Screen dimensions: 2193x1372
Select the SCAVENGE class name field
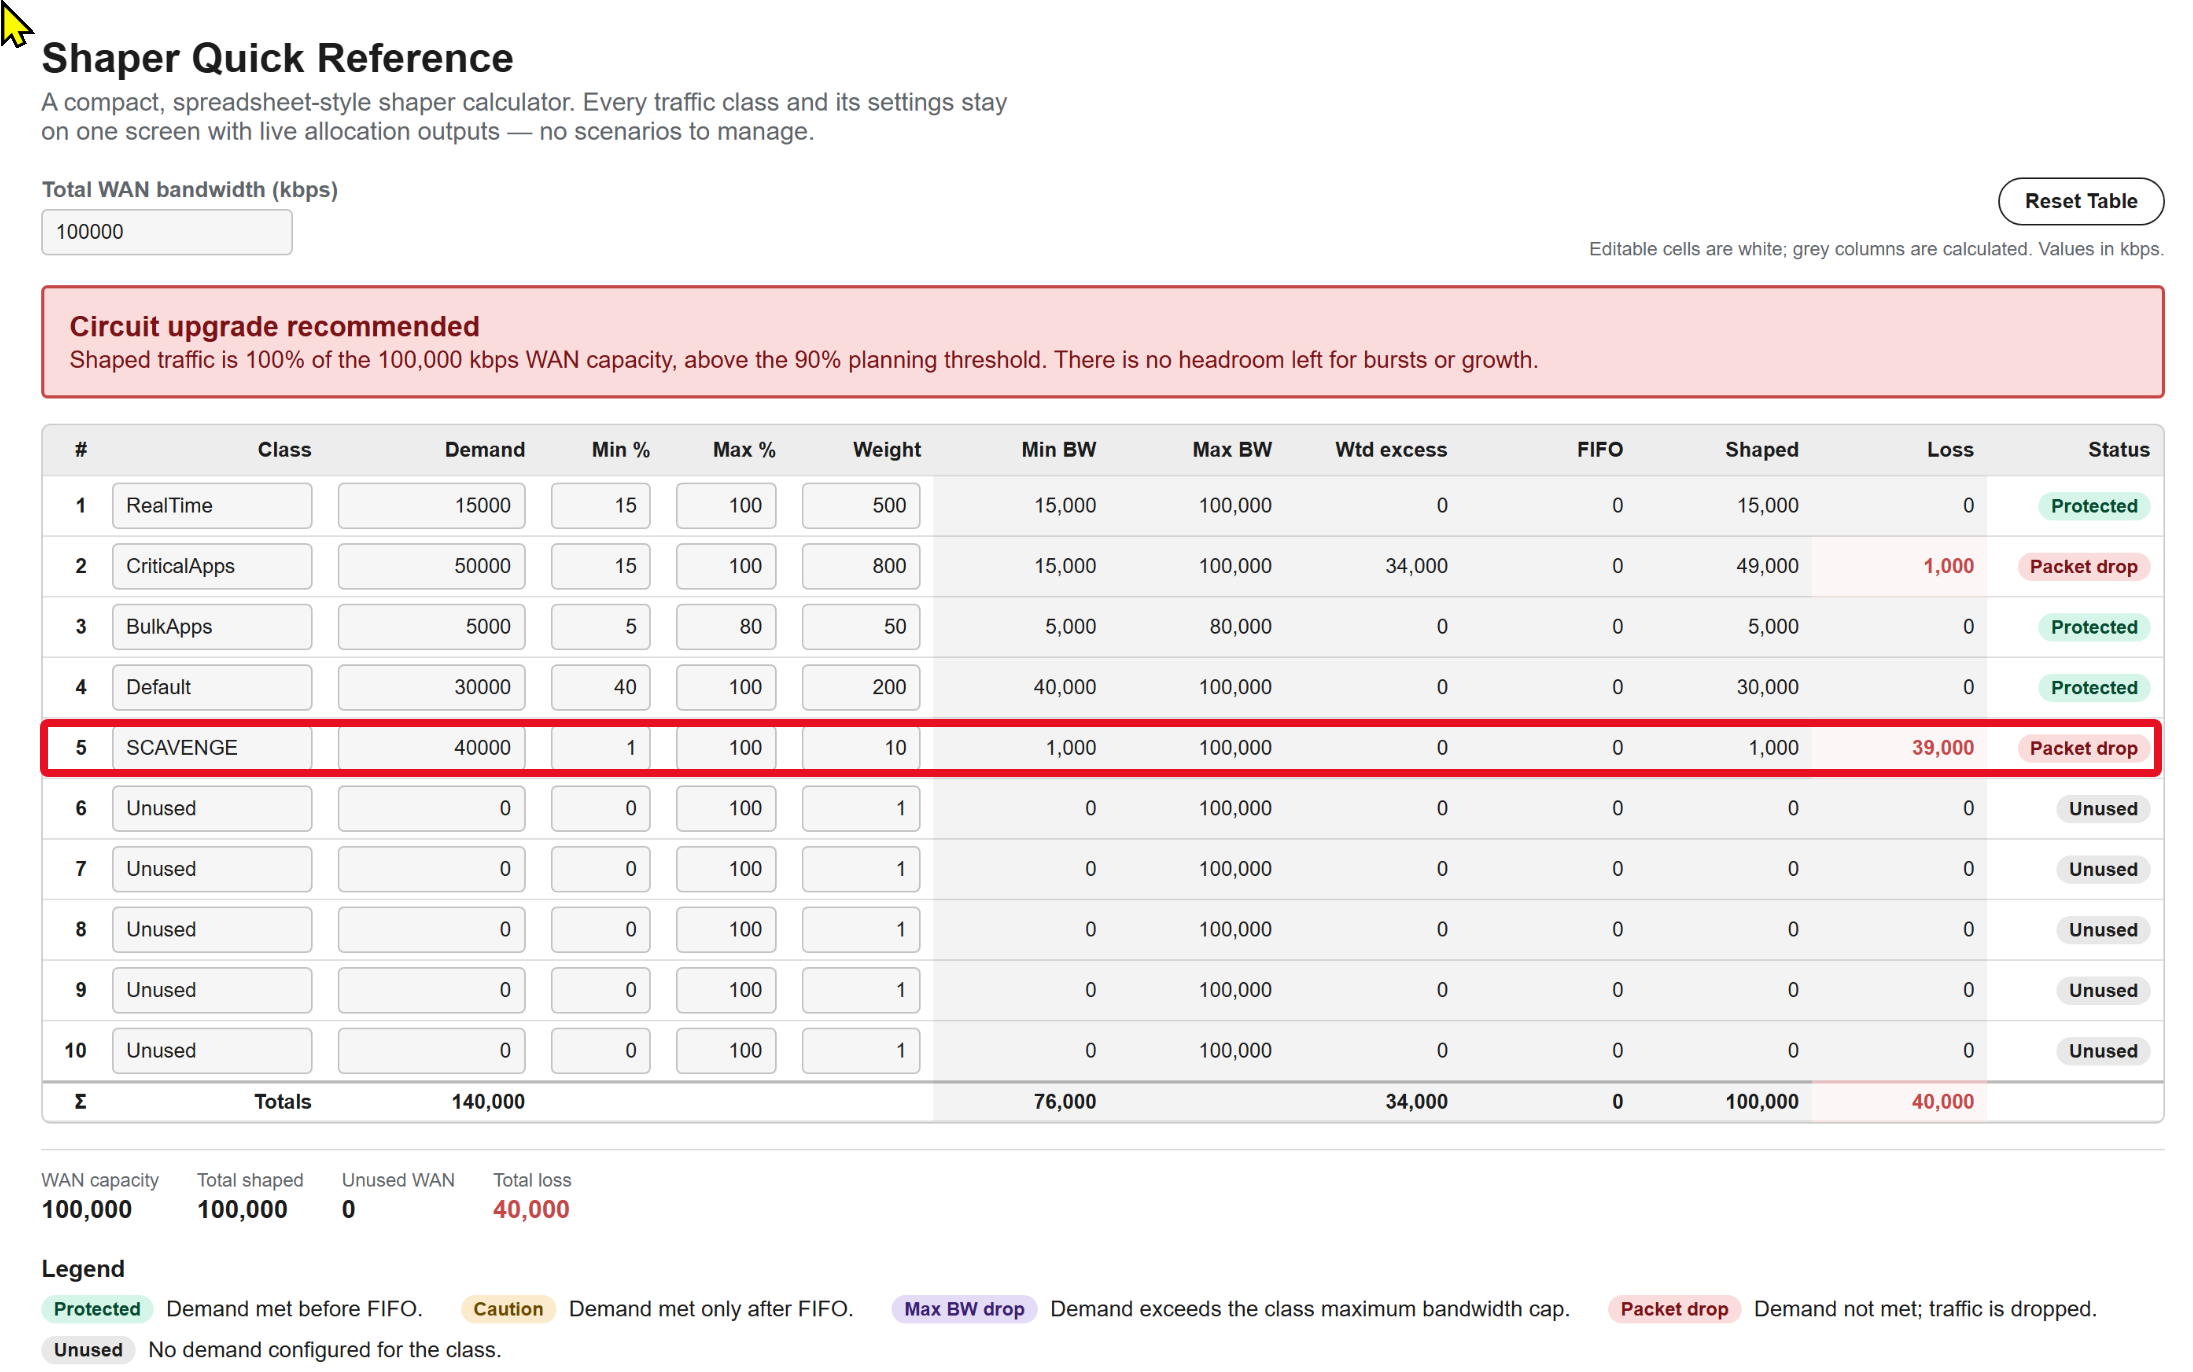212,748
